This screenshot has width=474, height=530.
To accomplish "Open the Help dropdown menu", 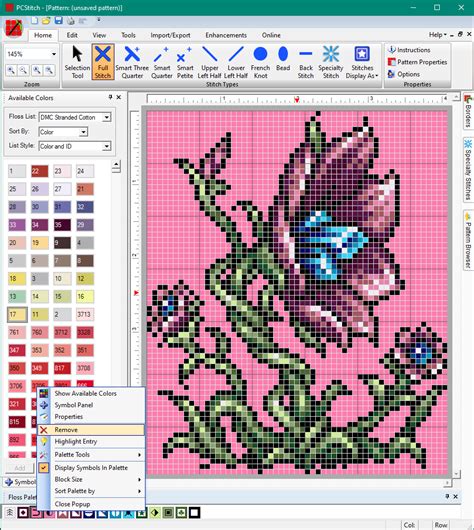I will pyautogui.click(x=437, y=35).
